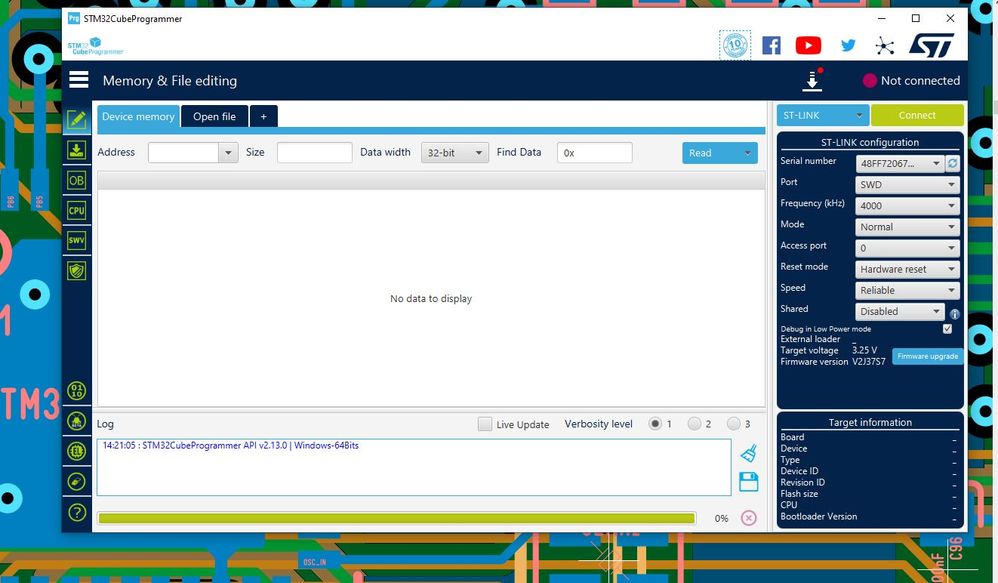
Task: Switch to the Device memory tab
Action: (138, 116)
